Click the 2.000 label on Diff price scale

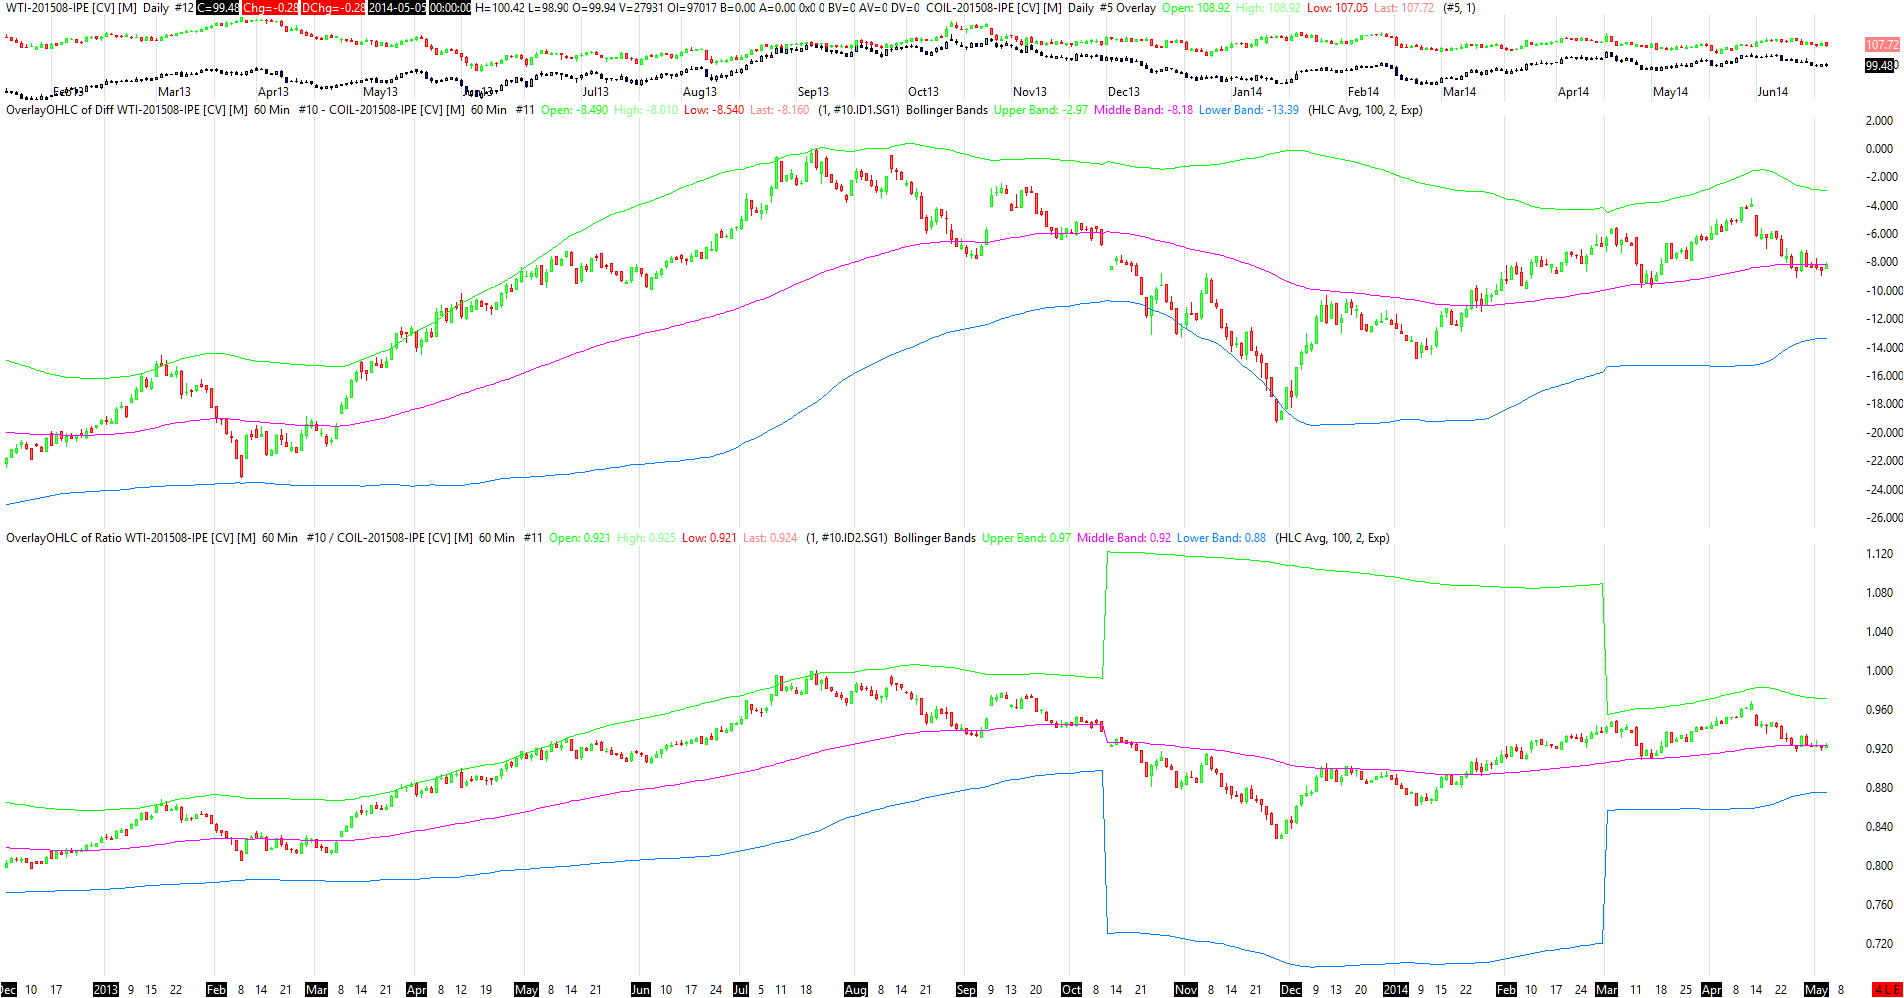tap(1879, 121)
